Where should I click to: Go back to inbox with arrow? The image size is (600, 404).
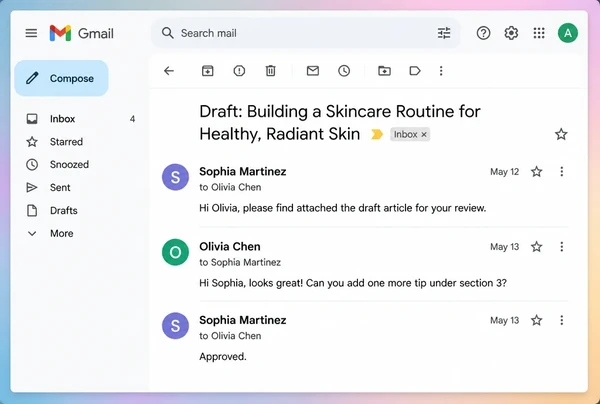pos(169,71)
